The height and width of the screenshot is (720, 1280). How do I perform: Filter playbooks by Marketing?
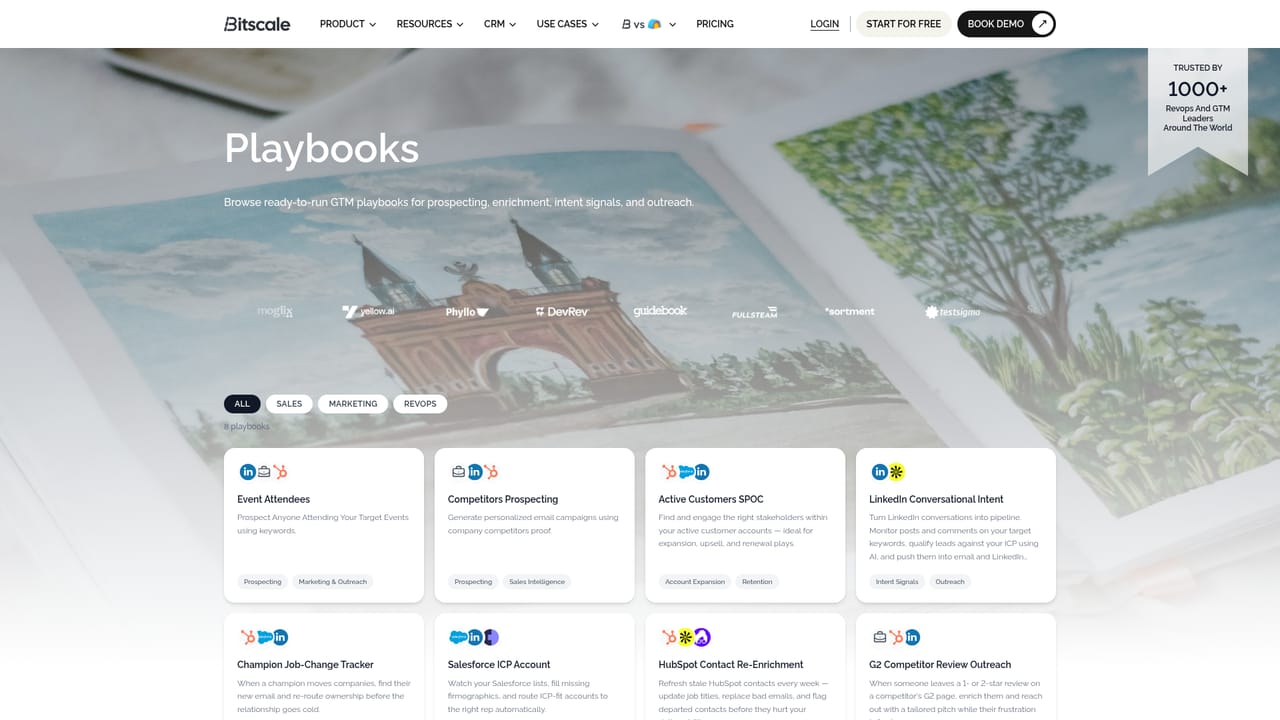click(x=353, y=404)
